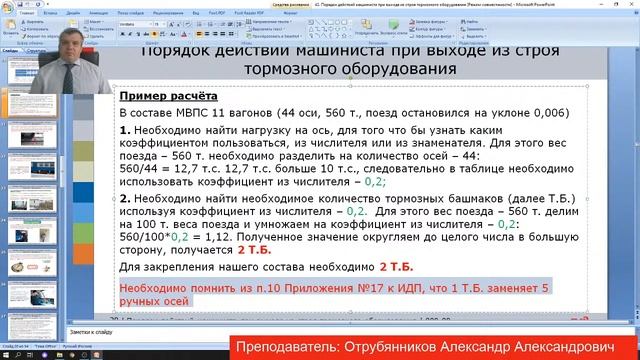
Task: Click the Quick Styles (Экспресс-стили) button
Action: [393, 27]
